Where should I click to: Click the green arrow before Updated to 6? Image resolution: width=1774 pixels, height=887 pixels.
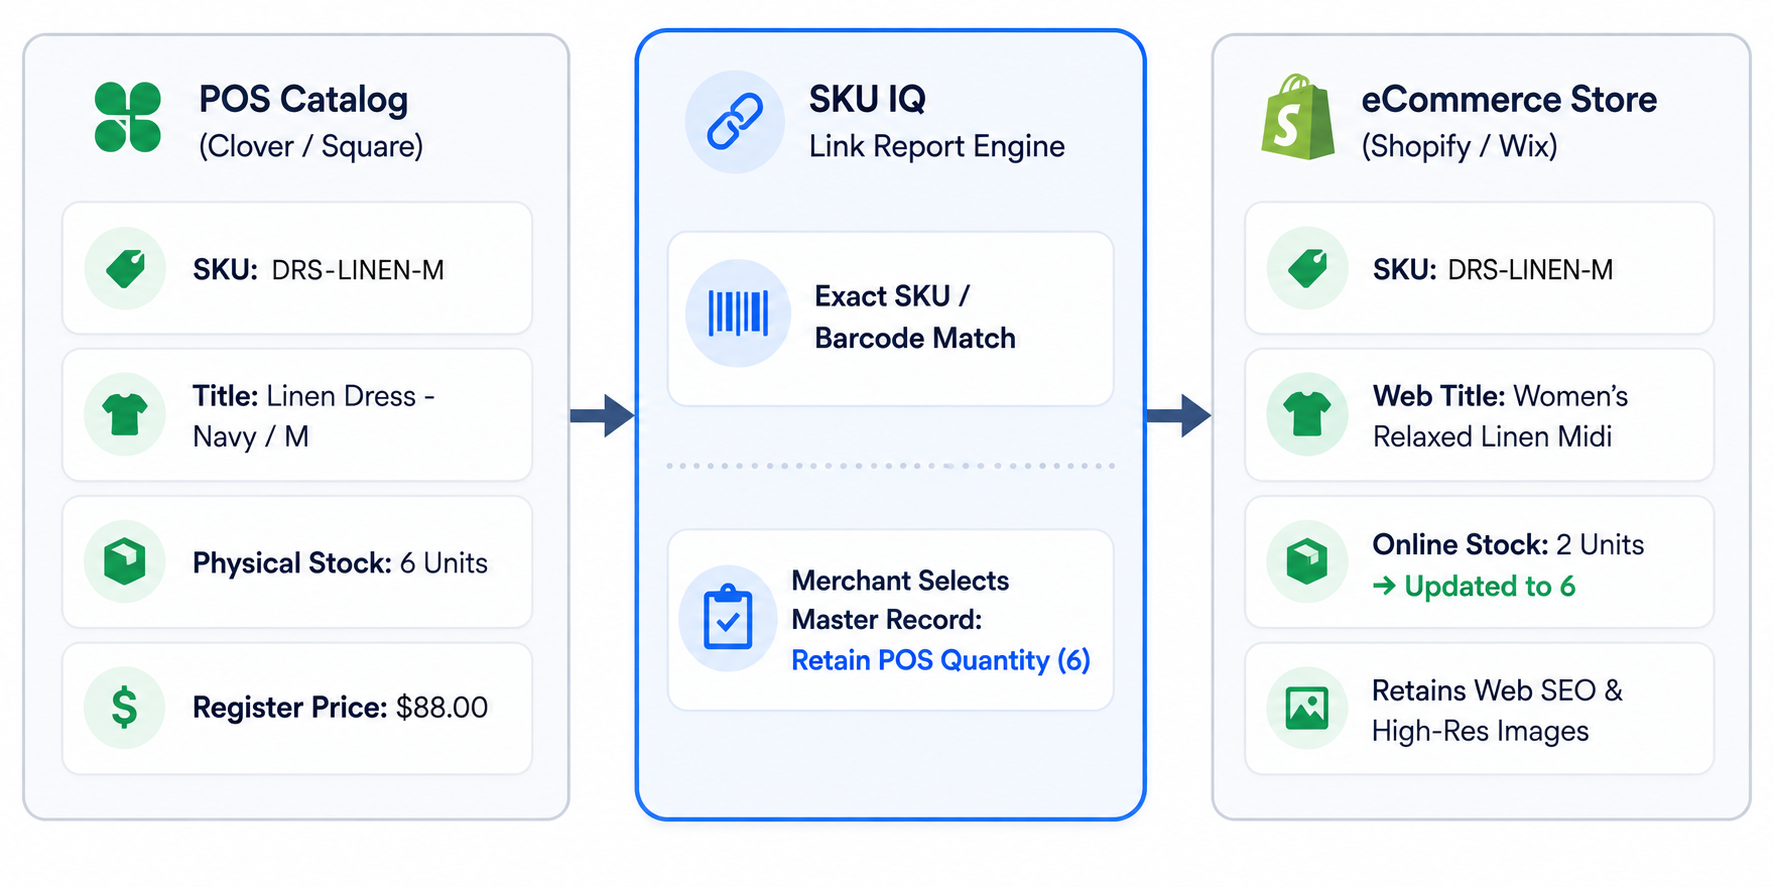(x=1384, y=585)
